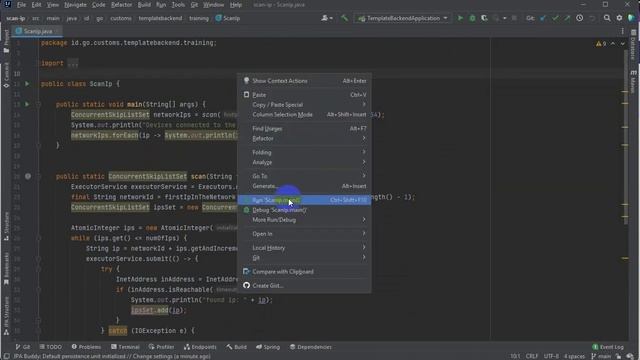
Task: Click the gutter icon beside scan method
Action: tap(28, 176)
